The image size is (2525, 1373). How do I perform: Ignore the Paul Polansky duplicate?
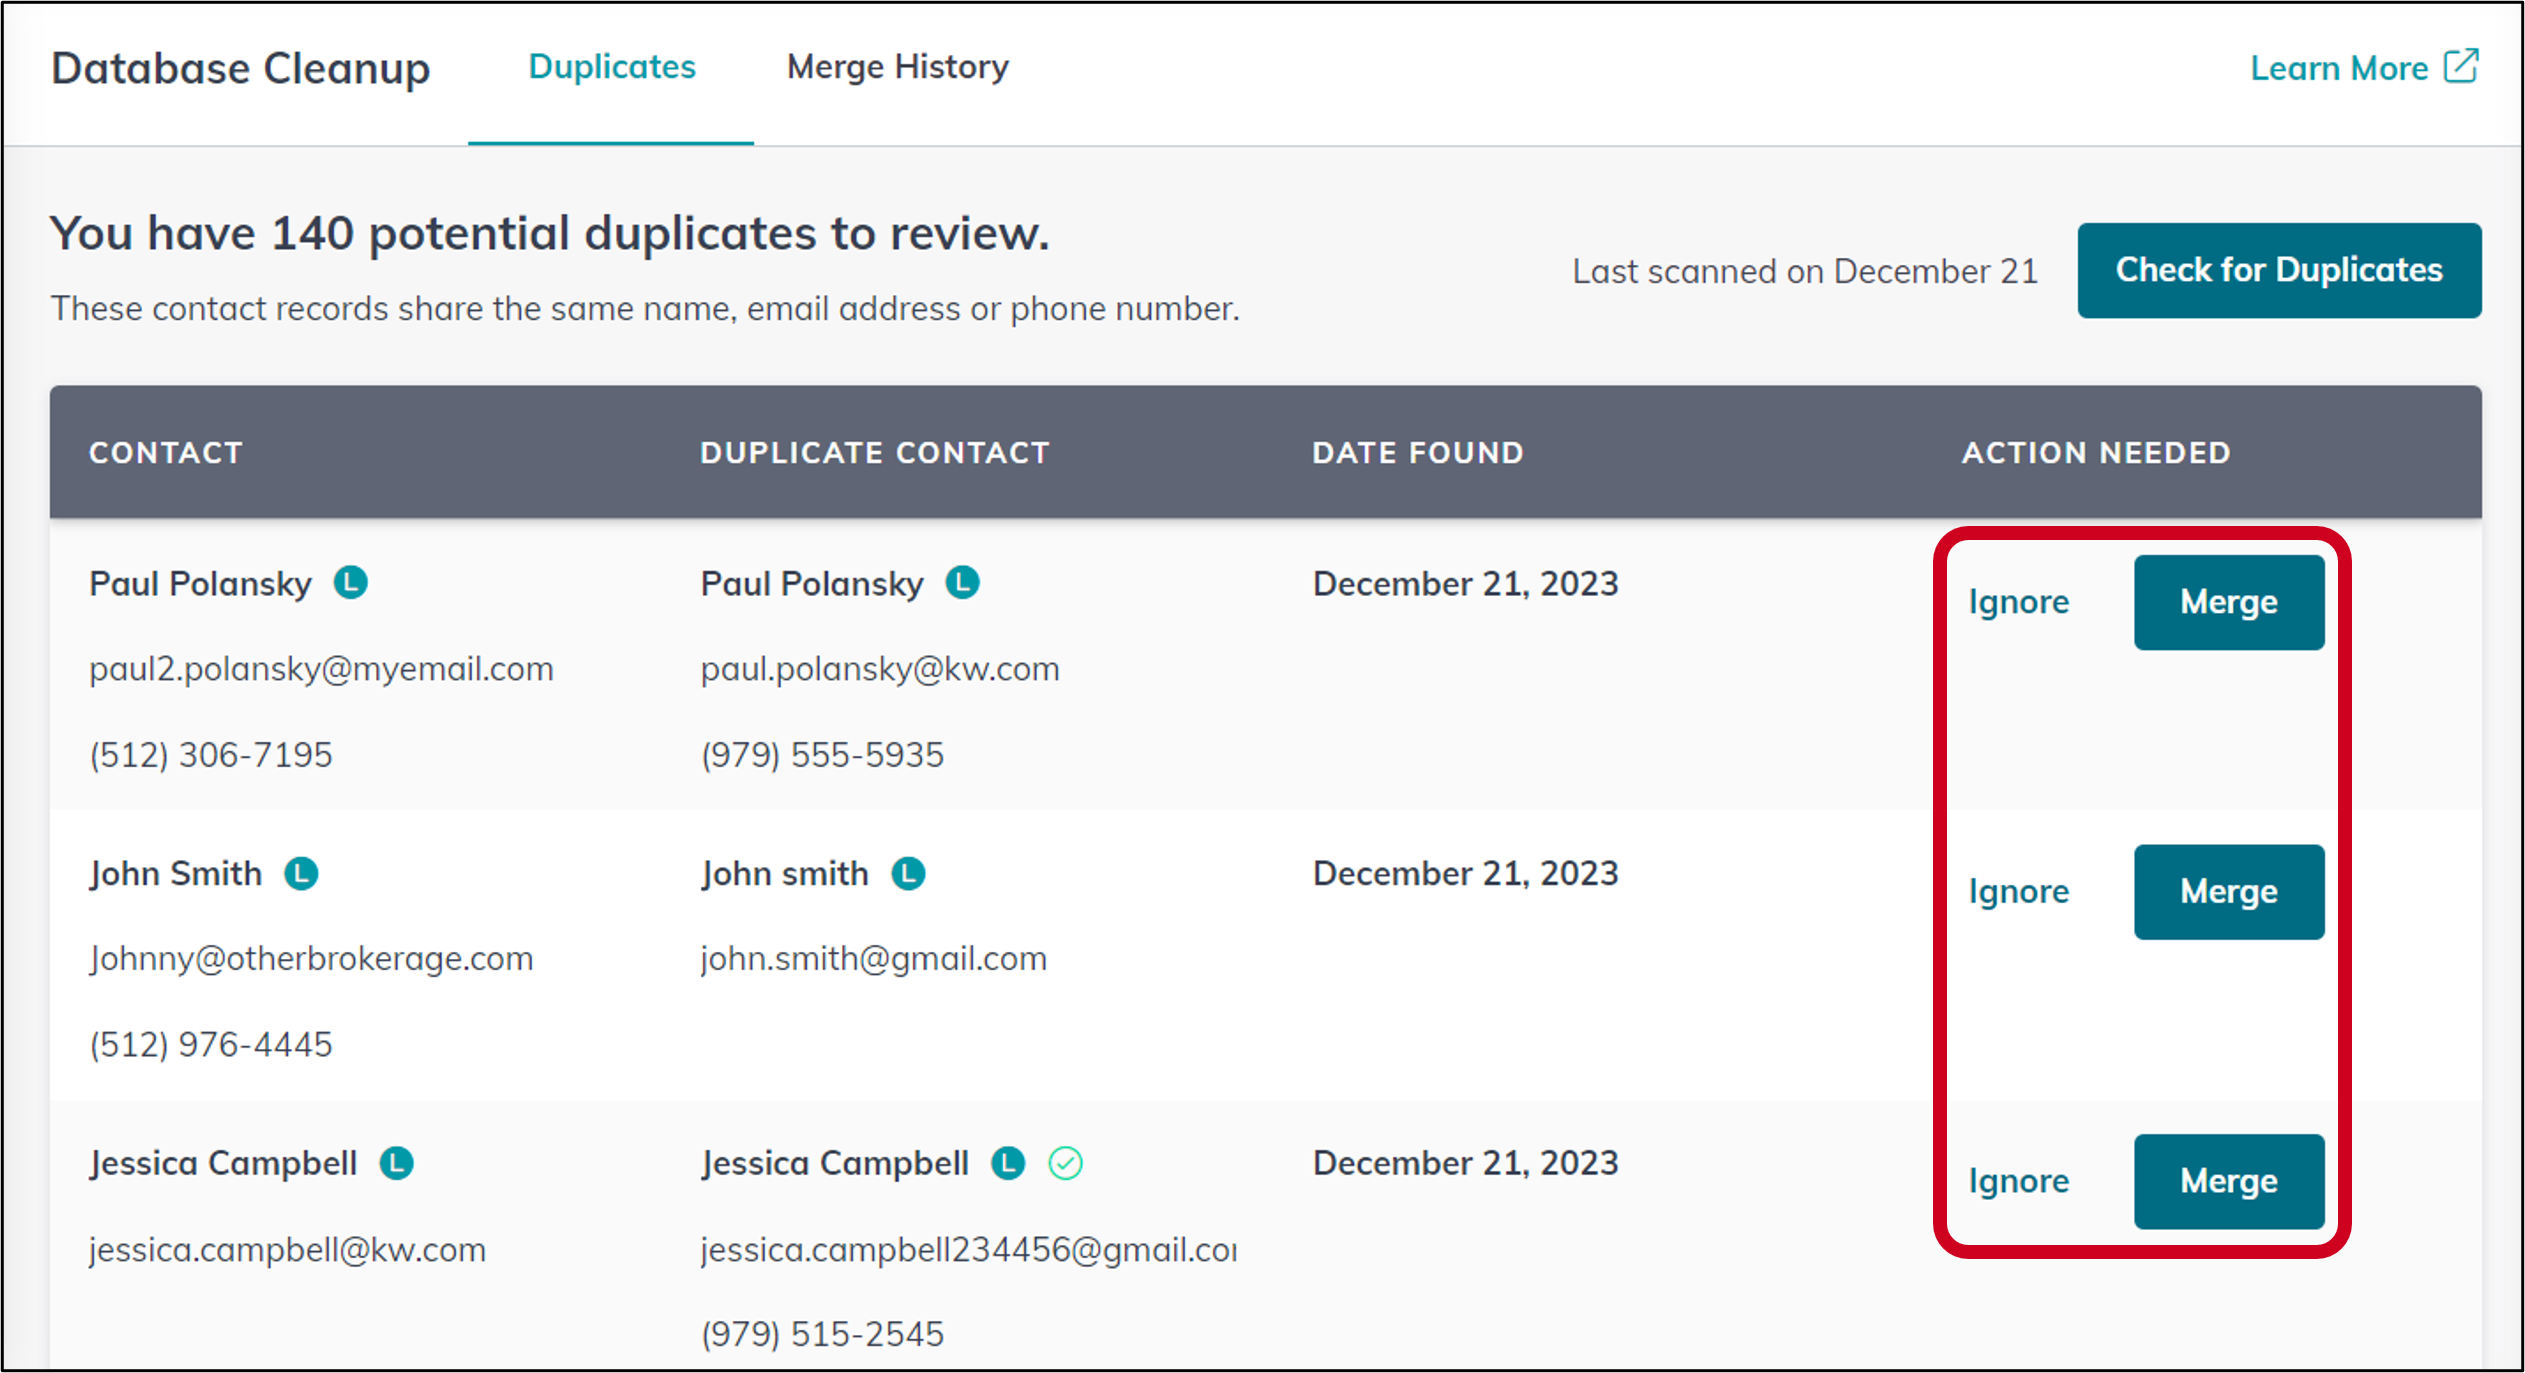tap(2018, 602)
